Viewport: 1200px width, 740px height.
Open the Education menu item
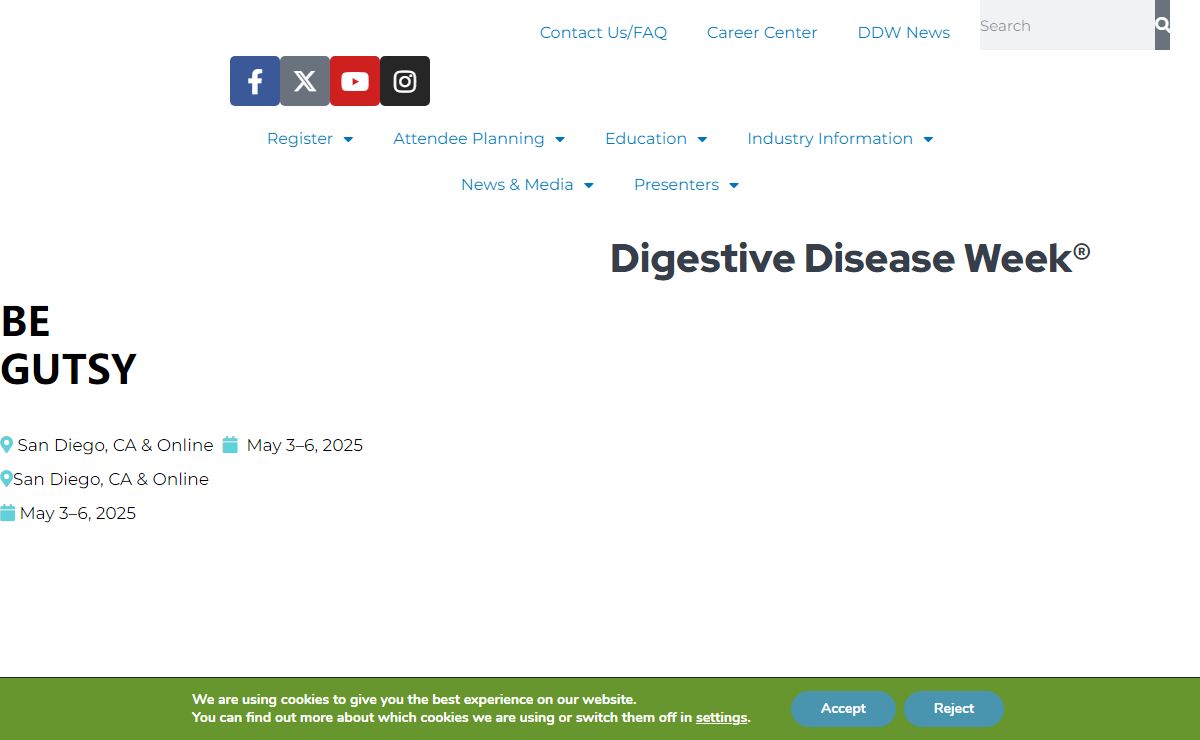pos(646,139)
